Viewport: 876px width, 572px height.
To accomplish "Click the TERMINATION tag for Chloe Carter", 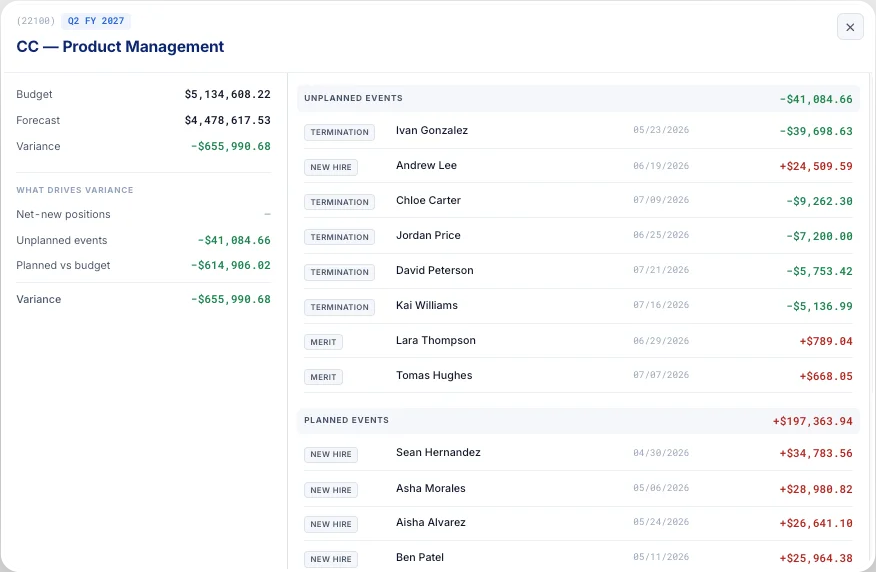I will pos(339,202).
